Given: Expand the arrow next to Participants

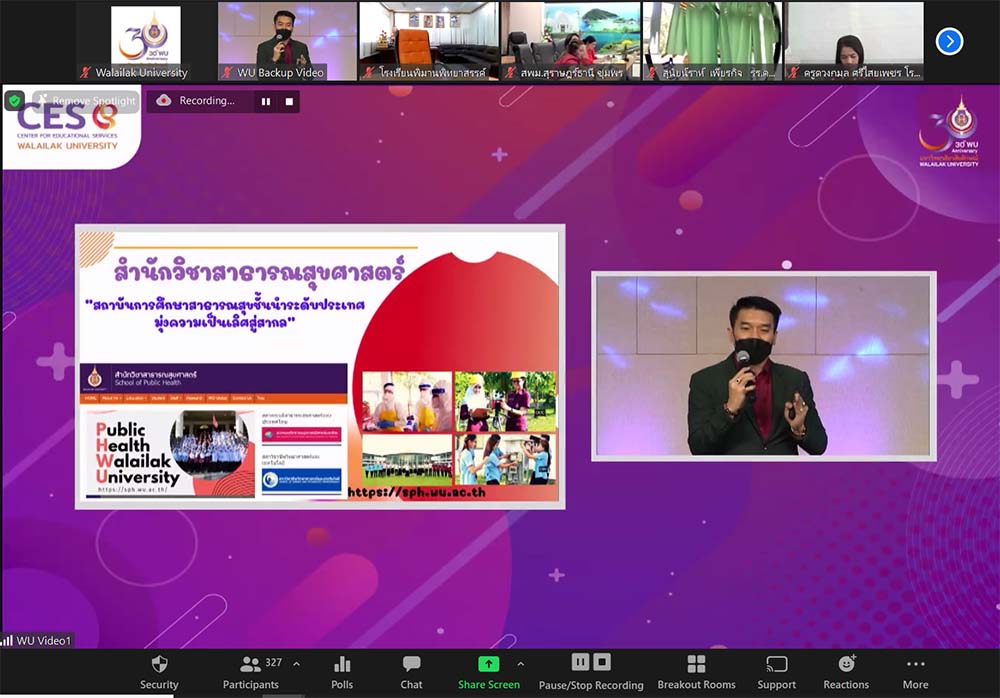Looking at the screenshot, I should (x=296, y=664).
